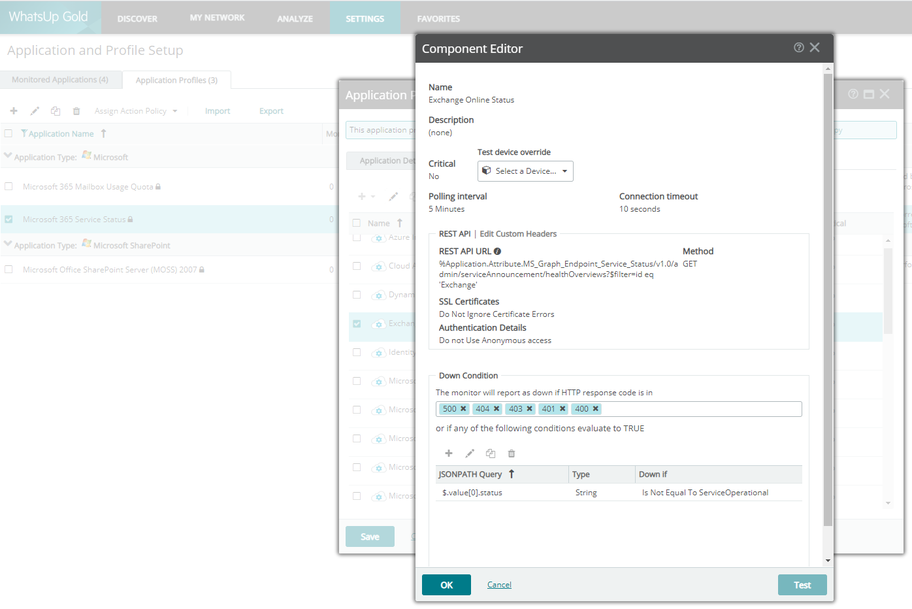Click Save in Application Profile window
Screen dimensions: 912x609
[370, 536]
